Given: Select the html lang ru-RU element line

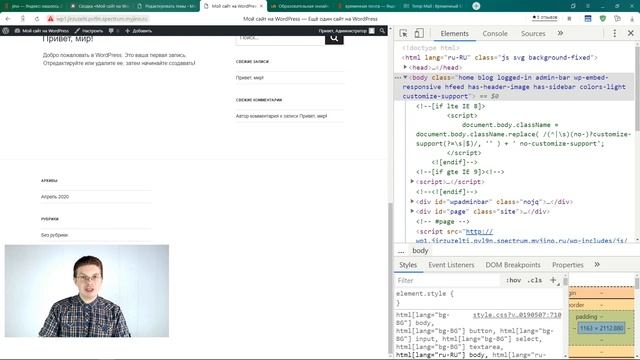Looking at the screenshot, I should click(x=500, y=58).
